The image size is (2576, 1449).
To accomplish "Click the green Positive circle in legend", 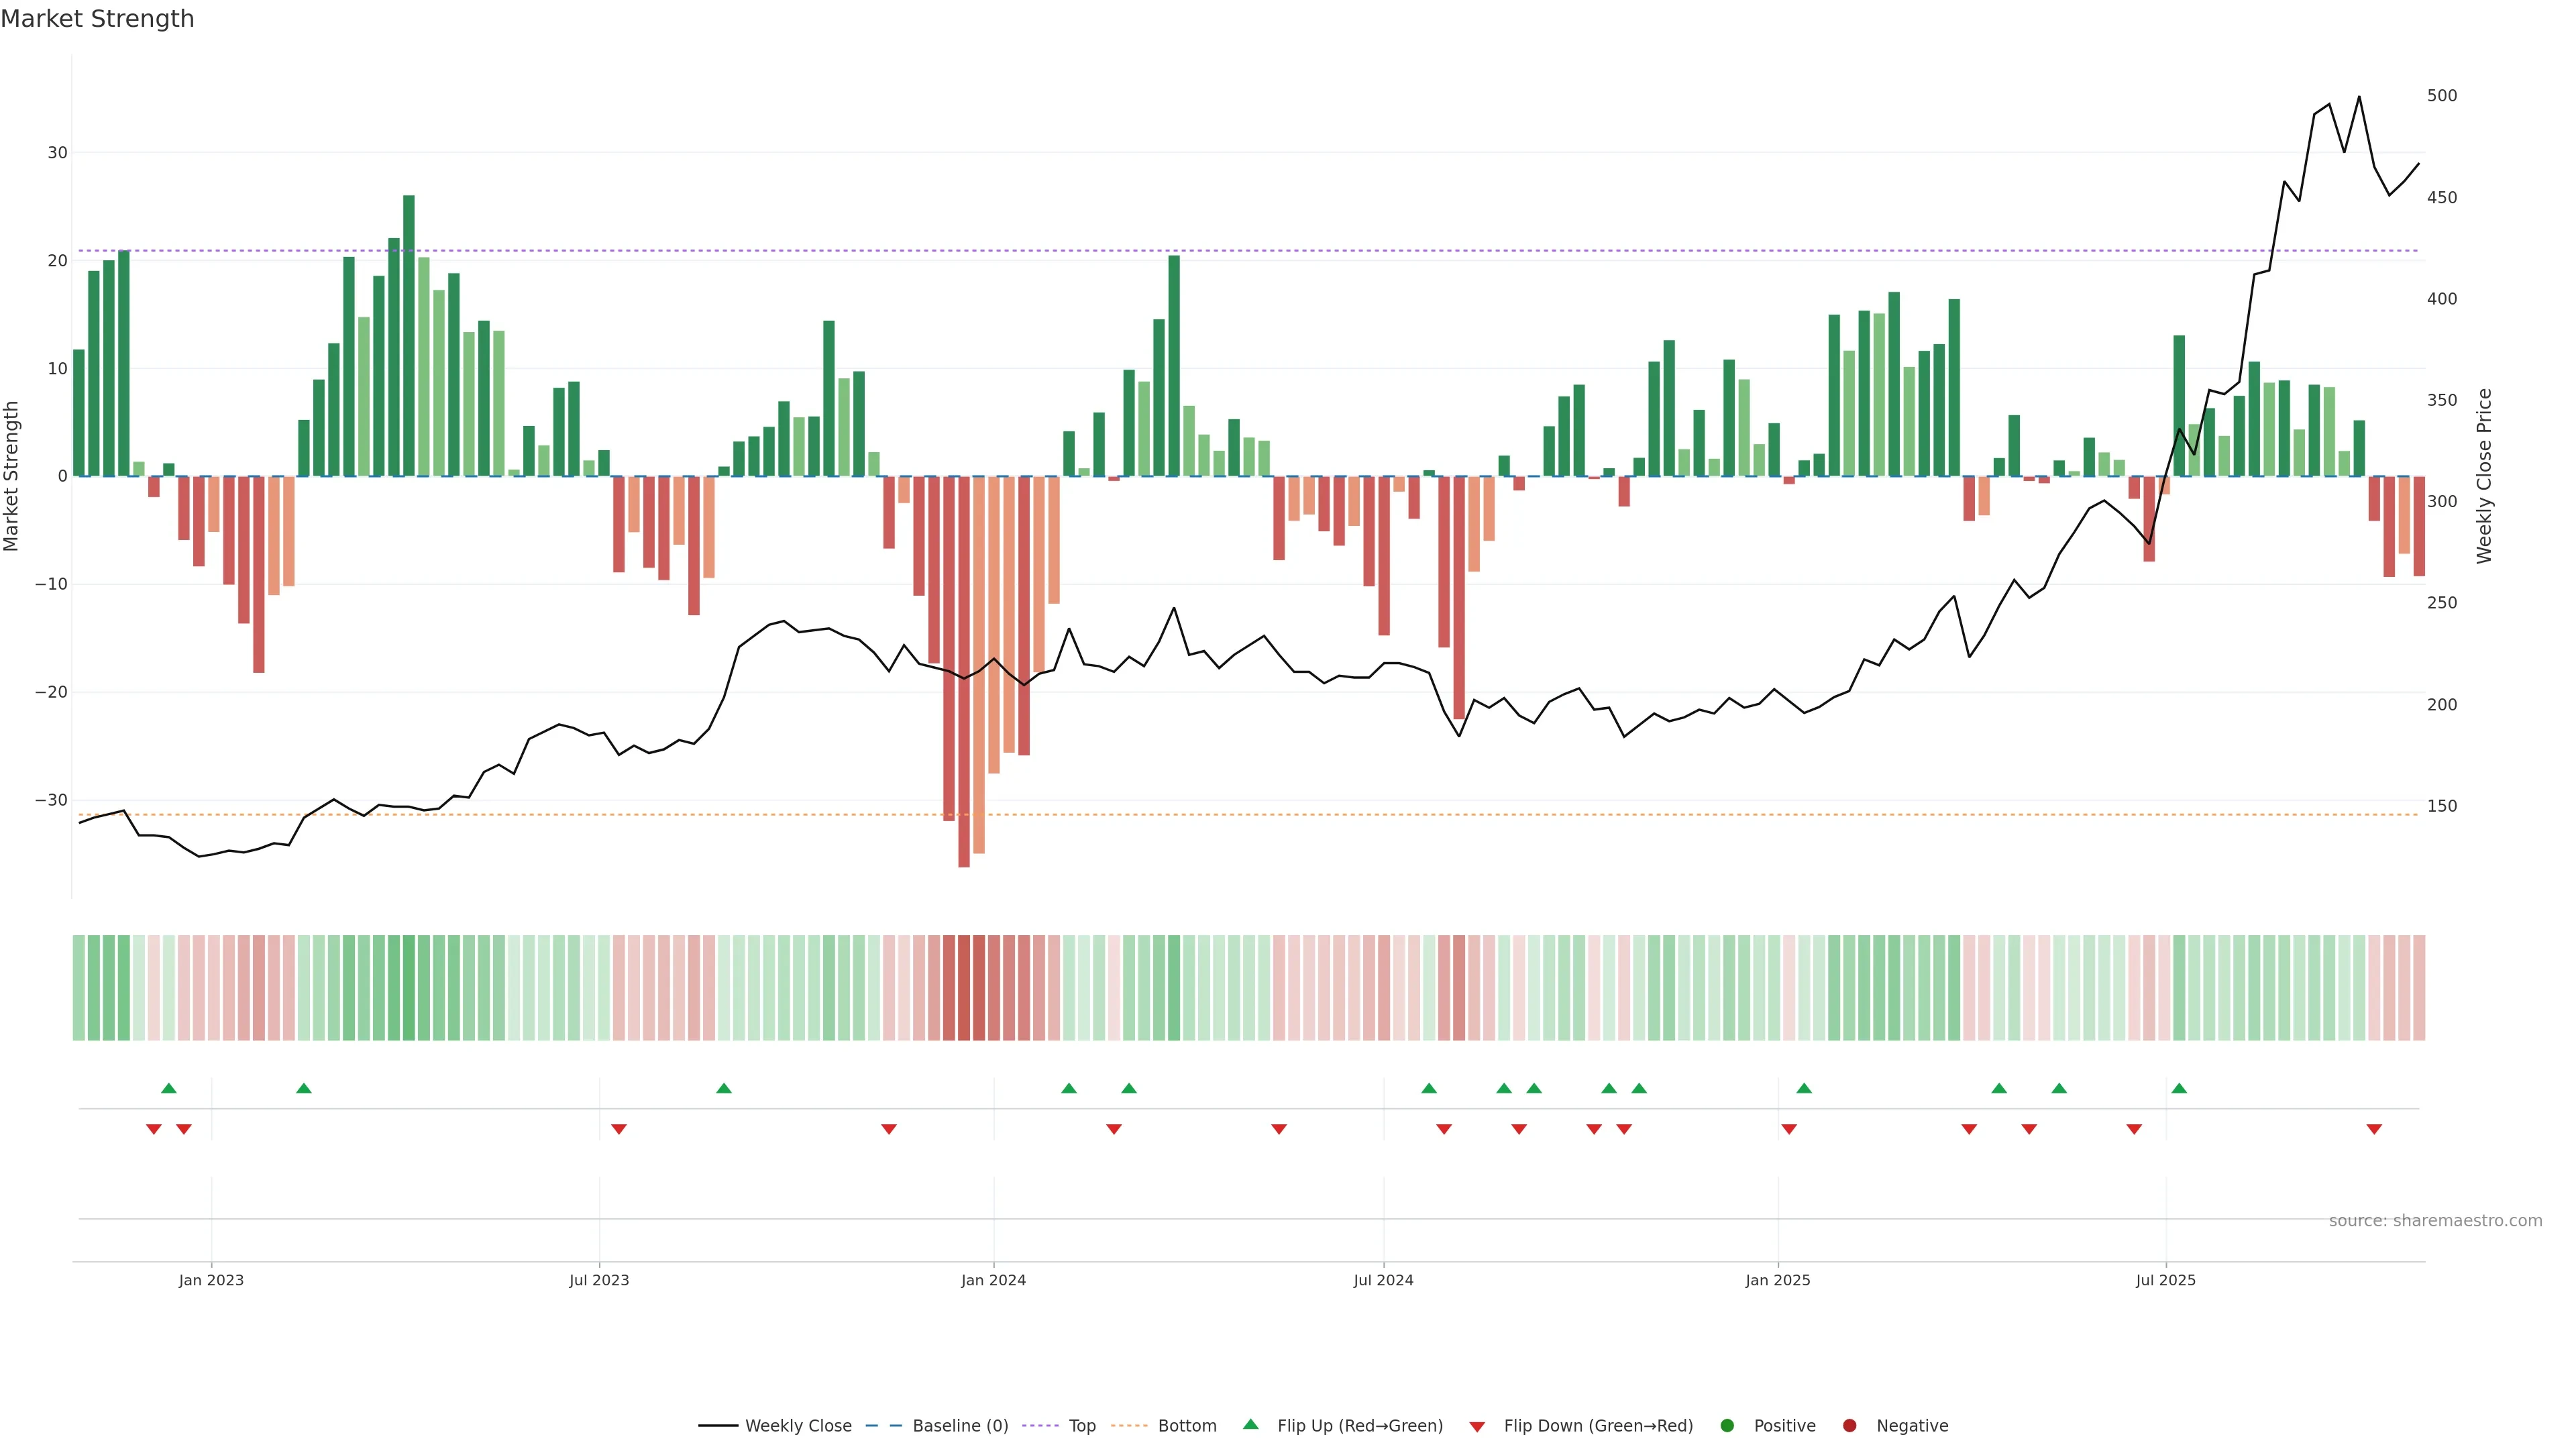I will pos(1727,1425).
